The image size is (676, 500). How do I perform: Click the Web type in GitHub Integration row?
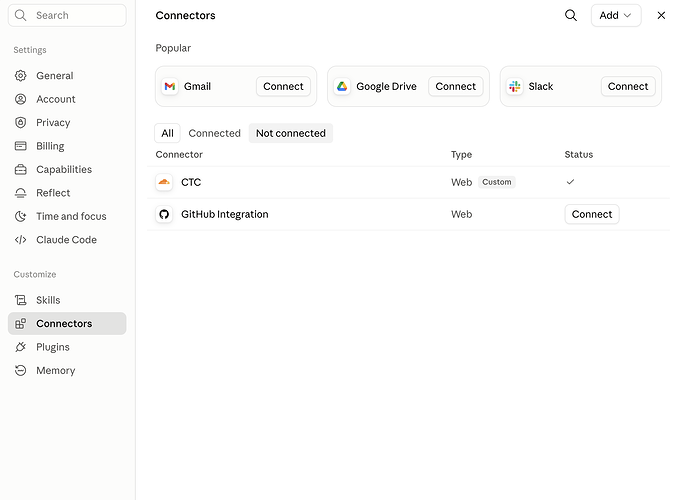pyautogui.click(x=461, y=214)
